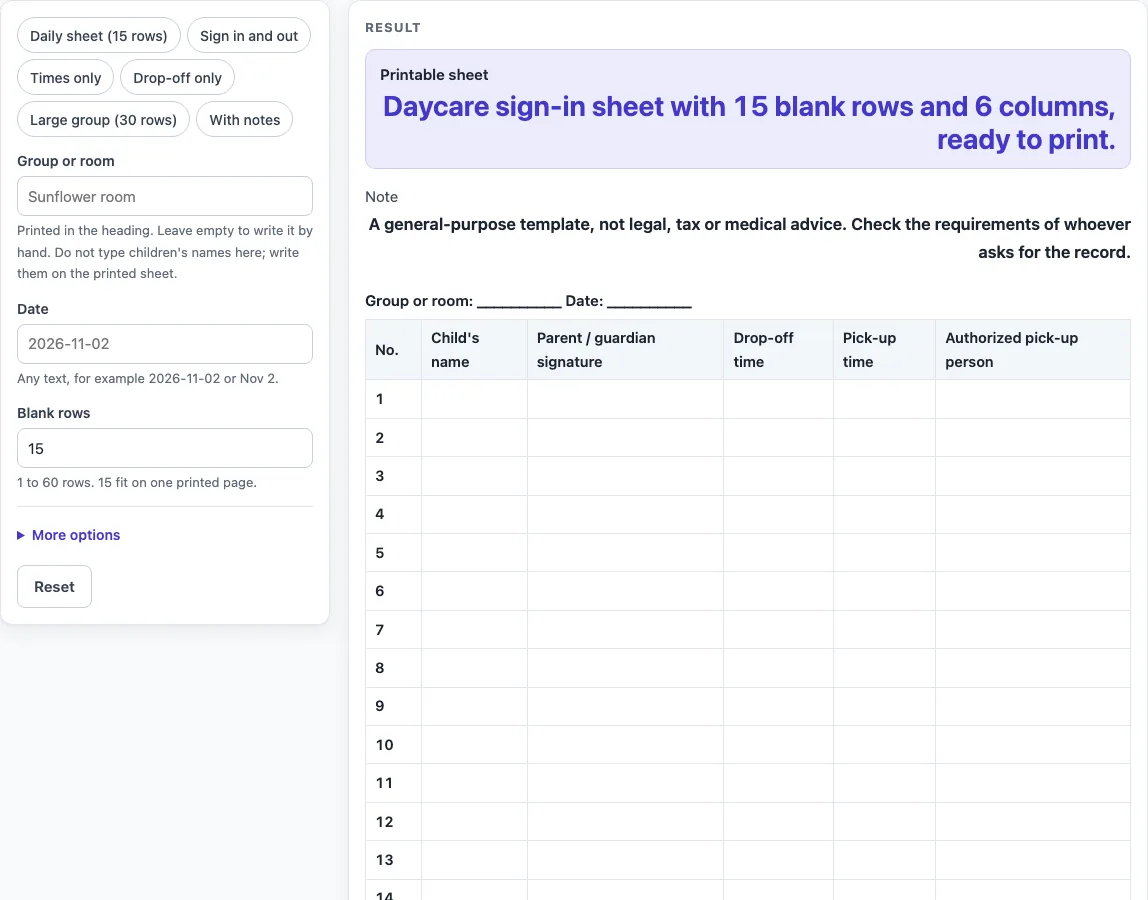Select the Times only preset

pyautogui.click(x=66, y=78)
